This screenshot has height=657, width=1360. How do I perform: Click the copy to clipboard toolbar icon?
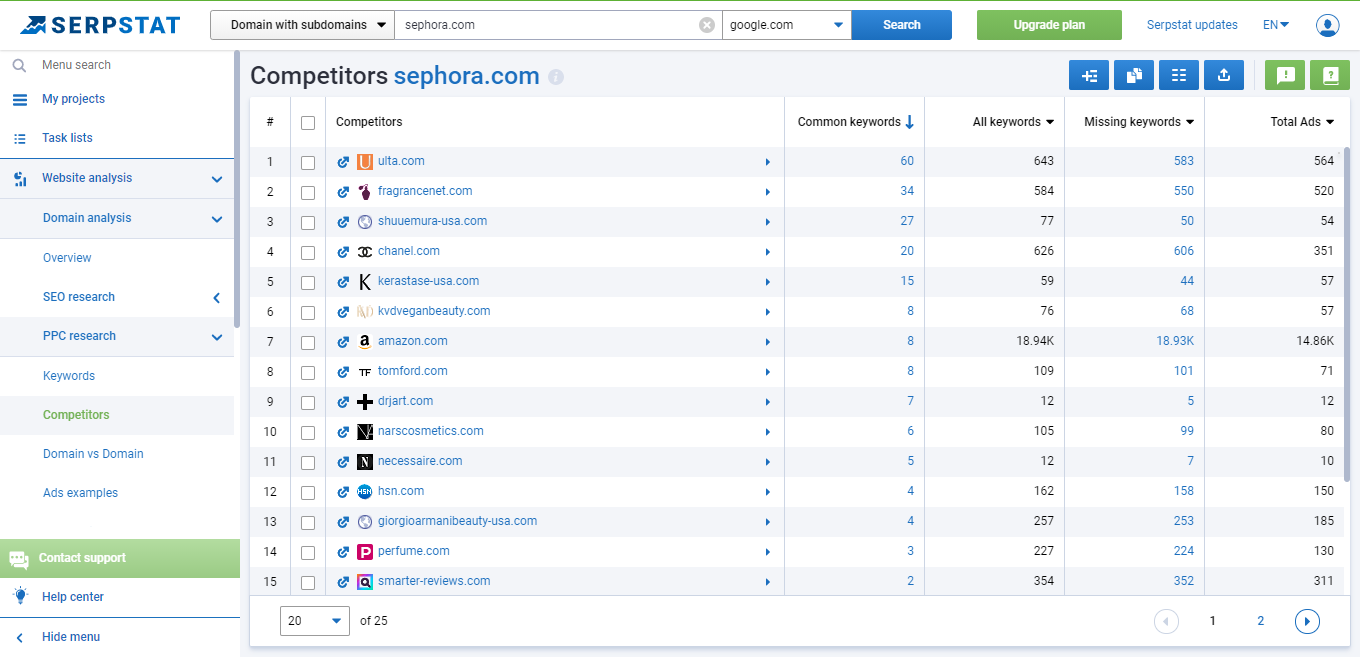click(1134, 75)
